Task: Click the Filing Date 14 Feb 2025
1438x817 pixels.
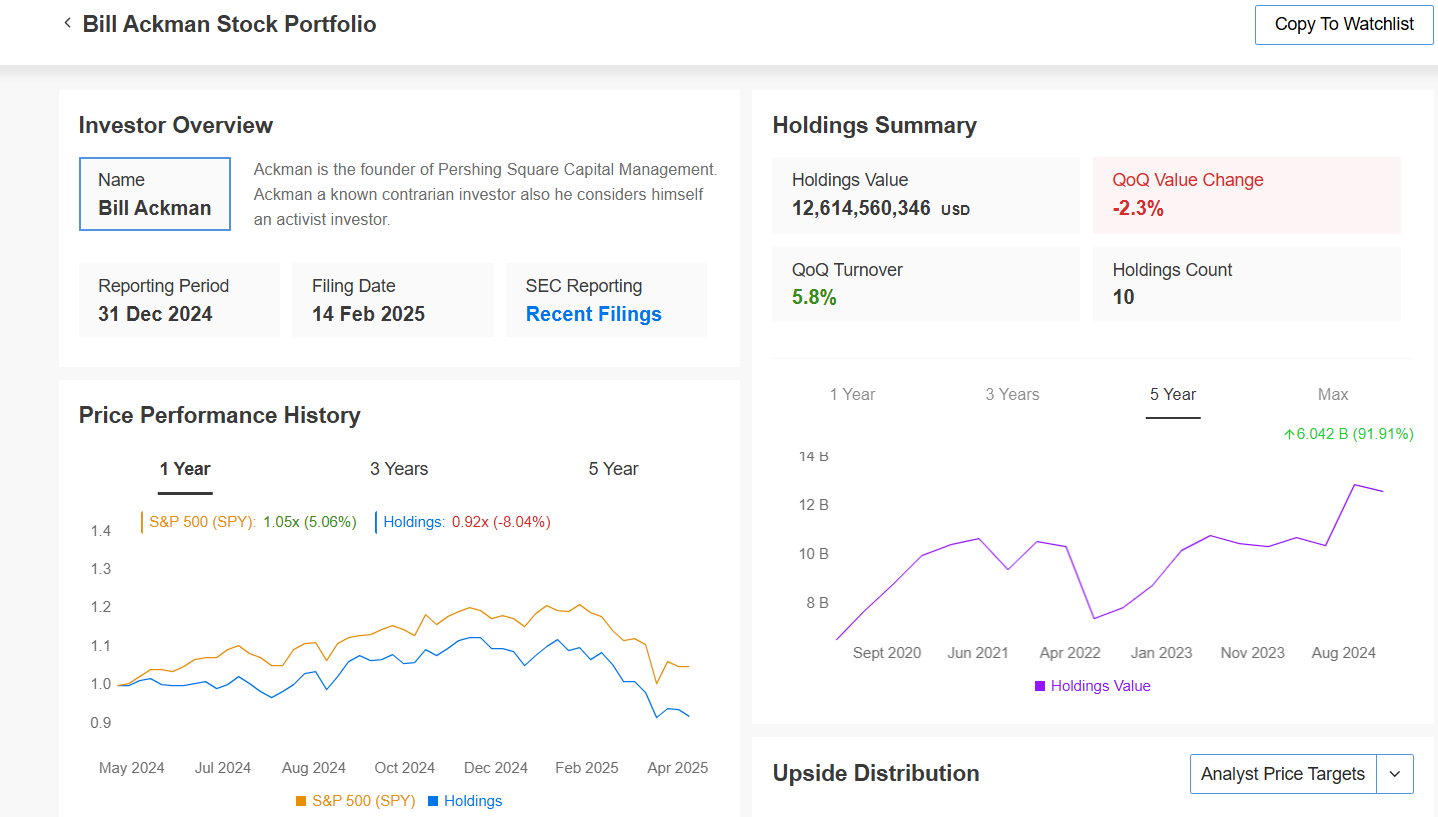Action: pyautogui.click(x=393, y=300)
